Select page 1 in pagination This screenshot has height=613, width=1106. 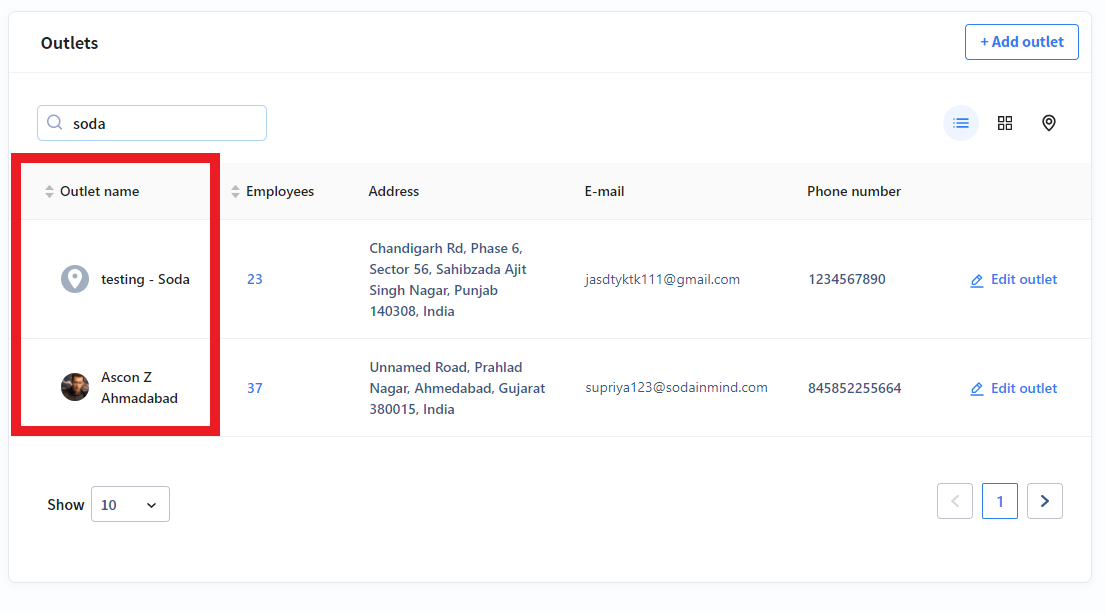click(999, 500)
